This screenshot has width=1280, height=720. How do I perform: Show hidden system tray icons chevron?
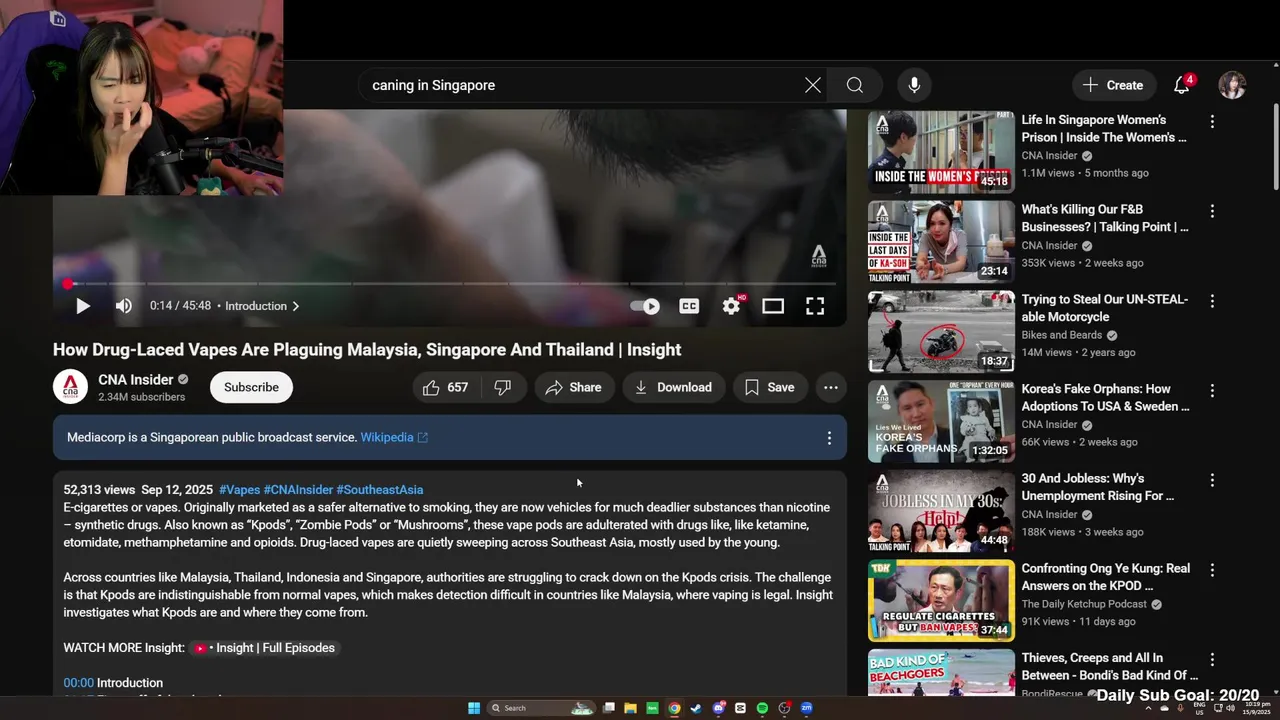1148,708
